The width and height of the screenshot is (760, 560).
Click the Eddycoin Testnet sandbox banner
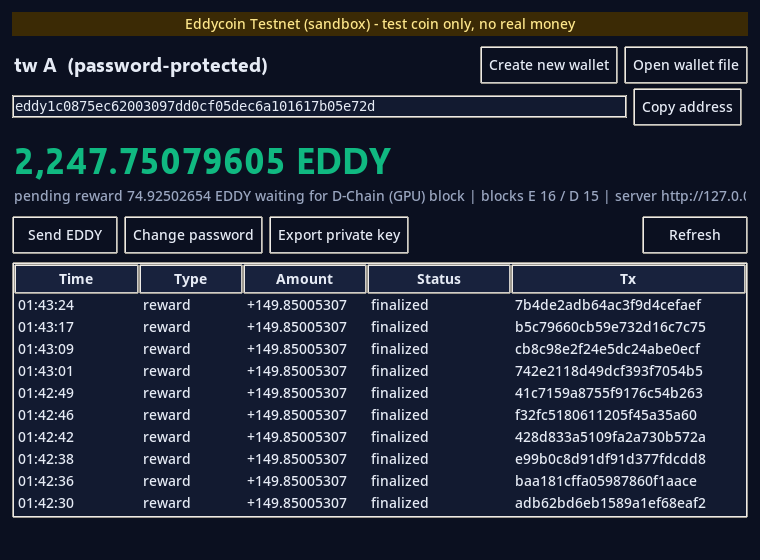click(x=380, y=24)
